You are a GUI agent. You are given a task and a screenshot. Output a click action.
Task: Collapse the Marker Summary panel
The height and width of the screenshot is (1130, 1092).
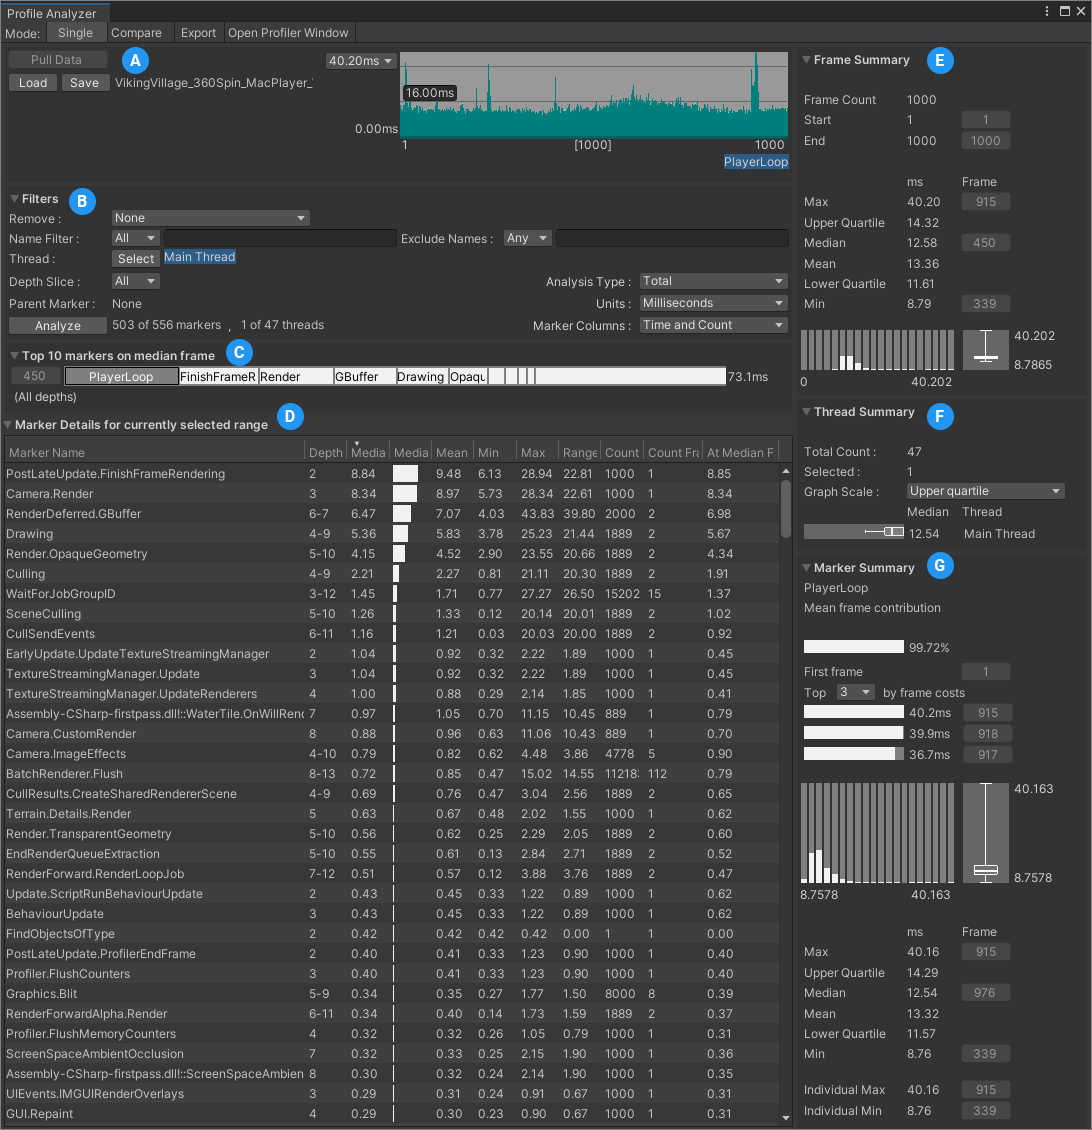(808, 566)
